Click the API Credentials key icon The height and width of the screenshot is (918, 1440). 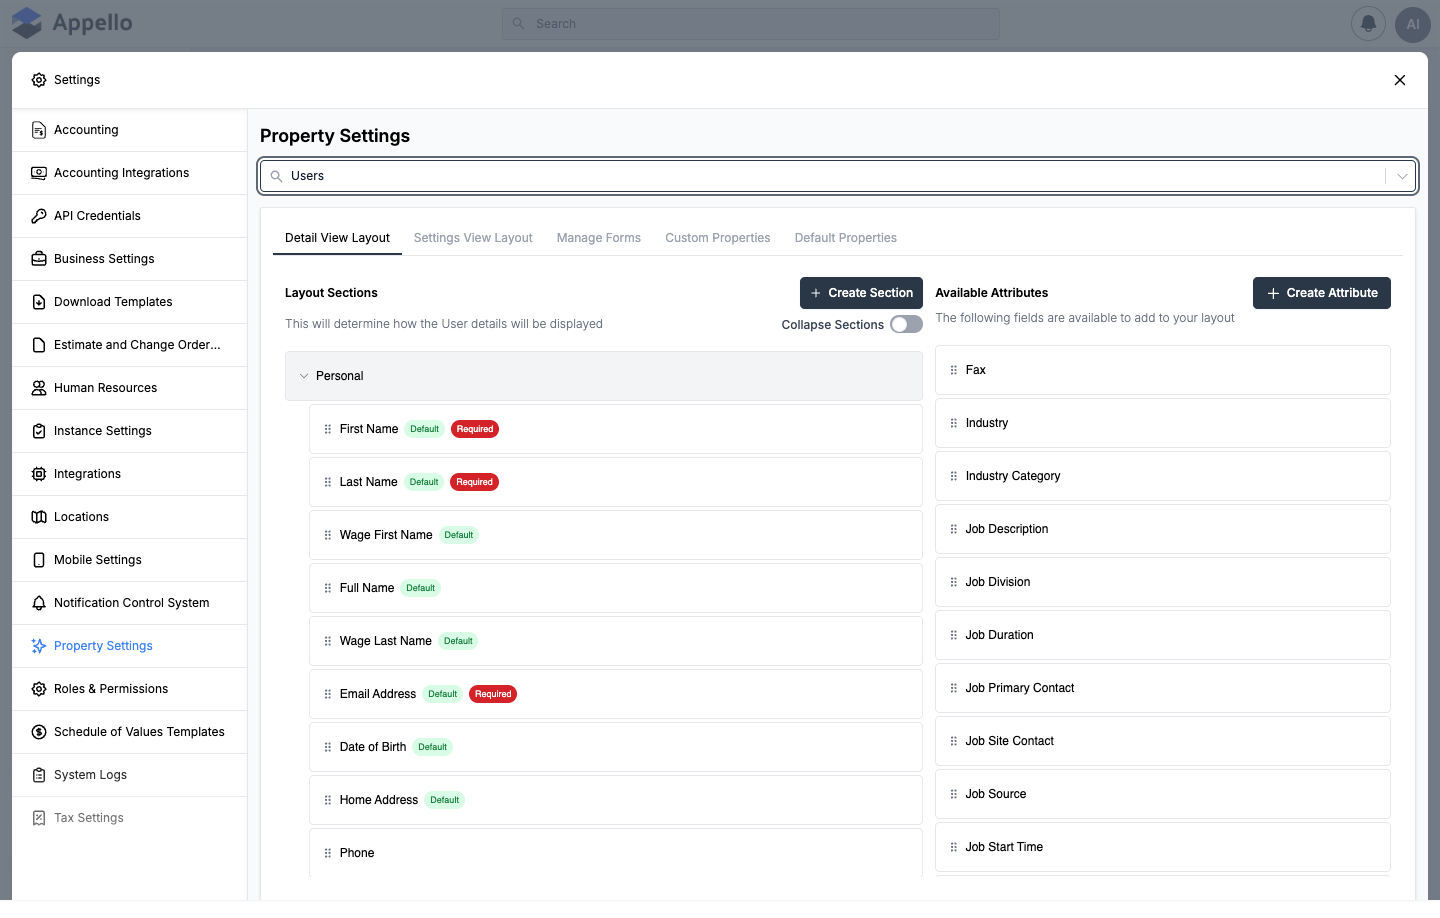click(x=39, y=216)
